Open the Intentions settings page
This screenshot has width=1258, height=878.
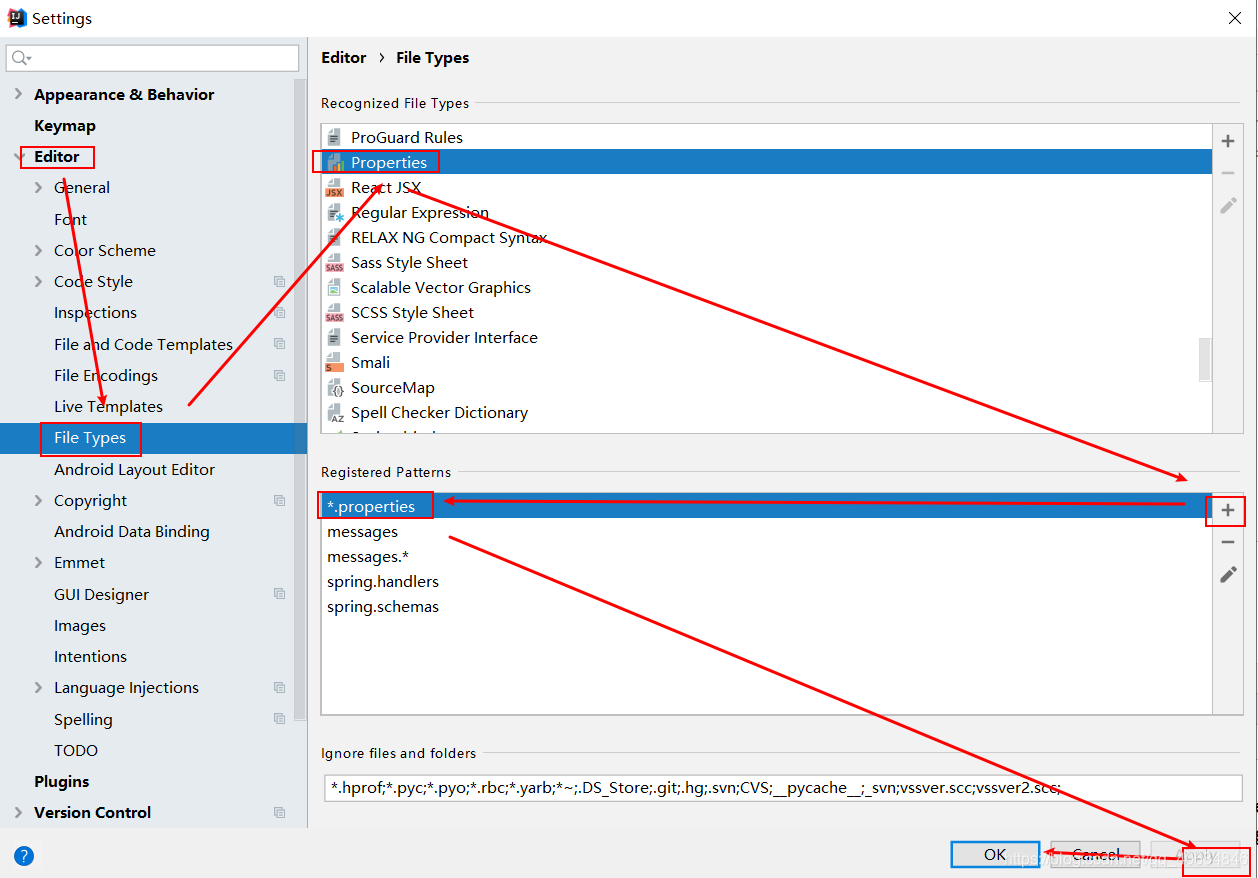90,657
